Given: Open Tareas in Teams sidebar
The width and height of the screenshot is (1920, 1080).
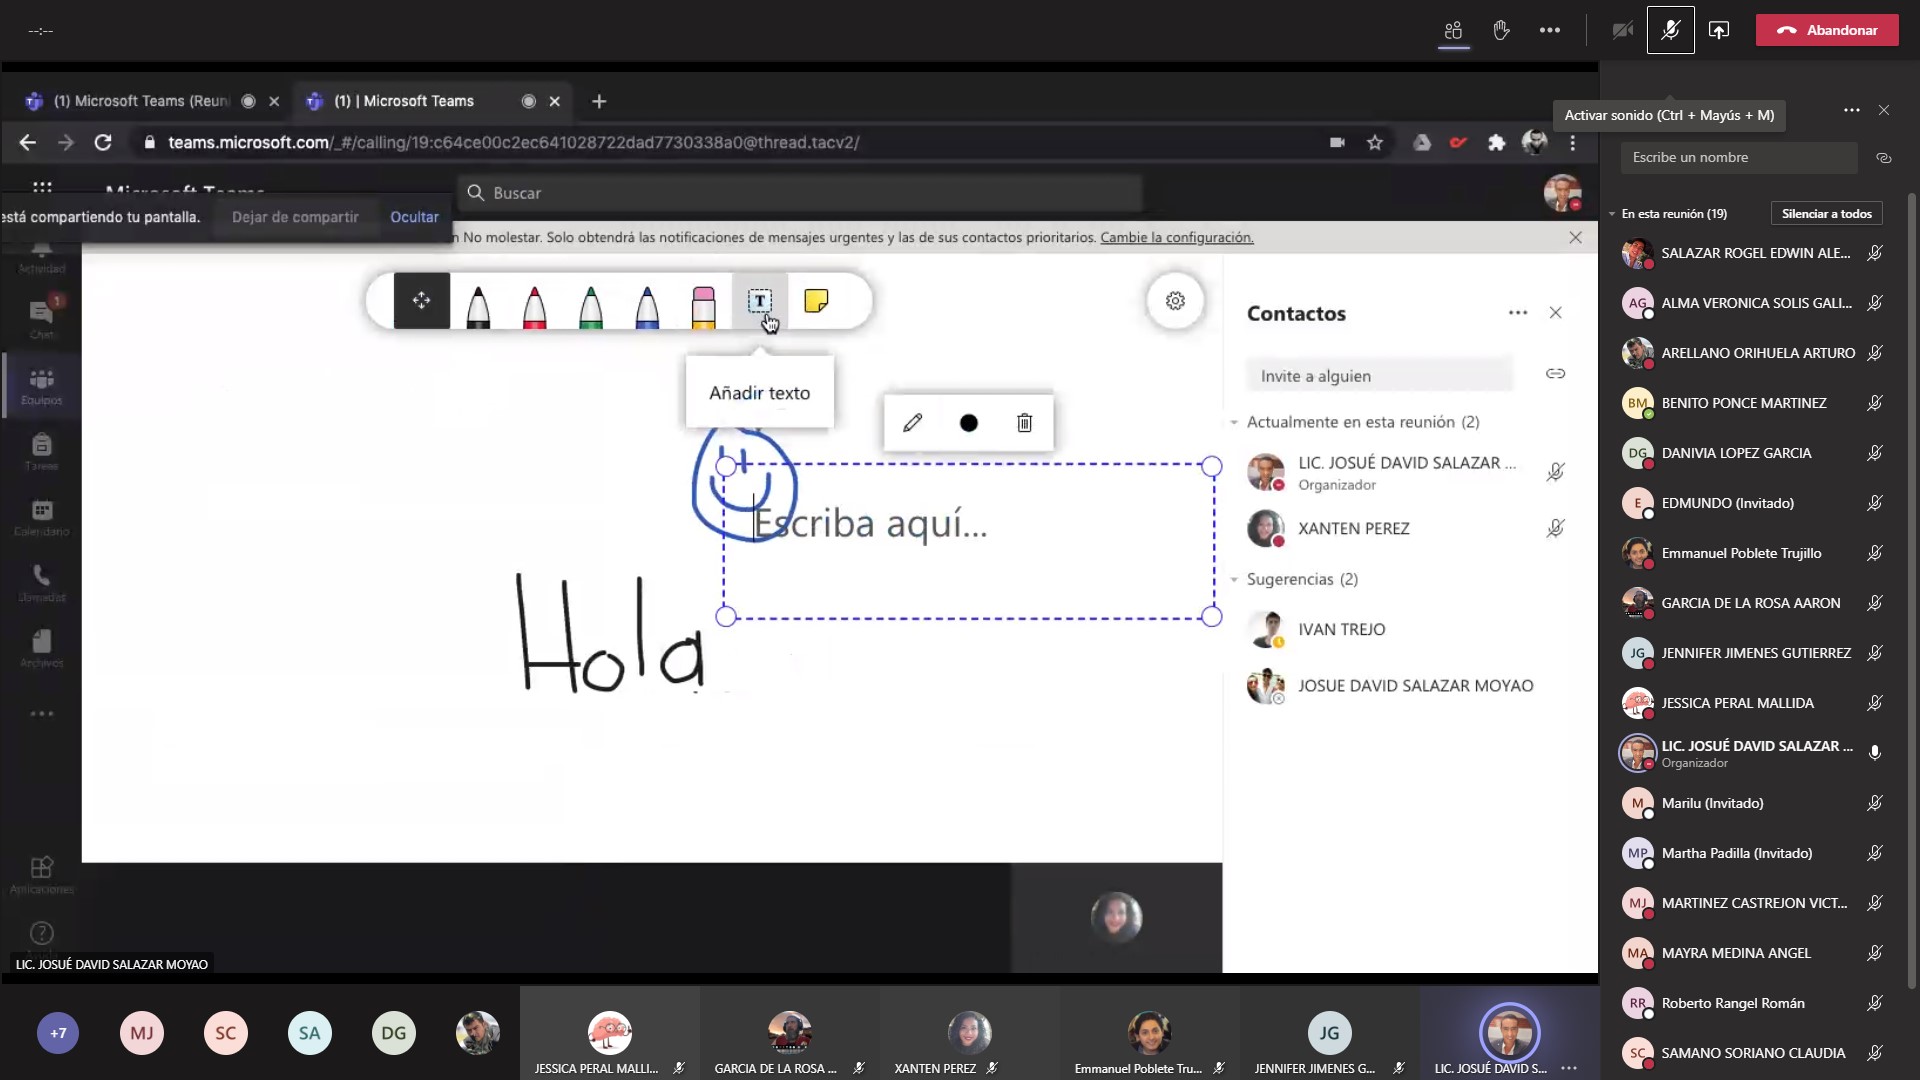Looking at the screenshot, I should pyautogui.click(x=42, y=451).
